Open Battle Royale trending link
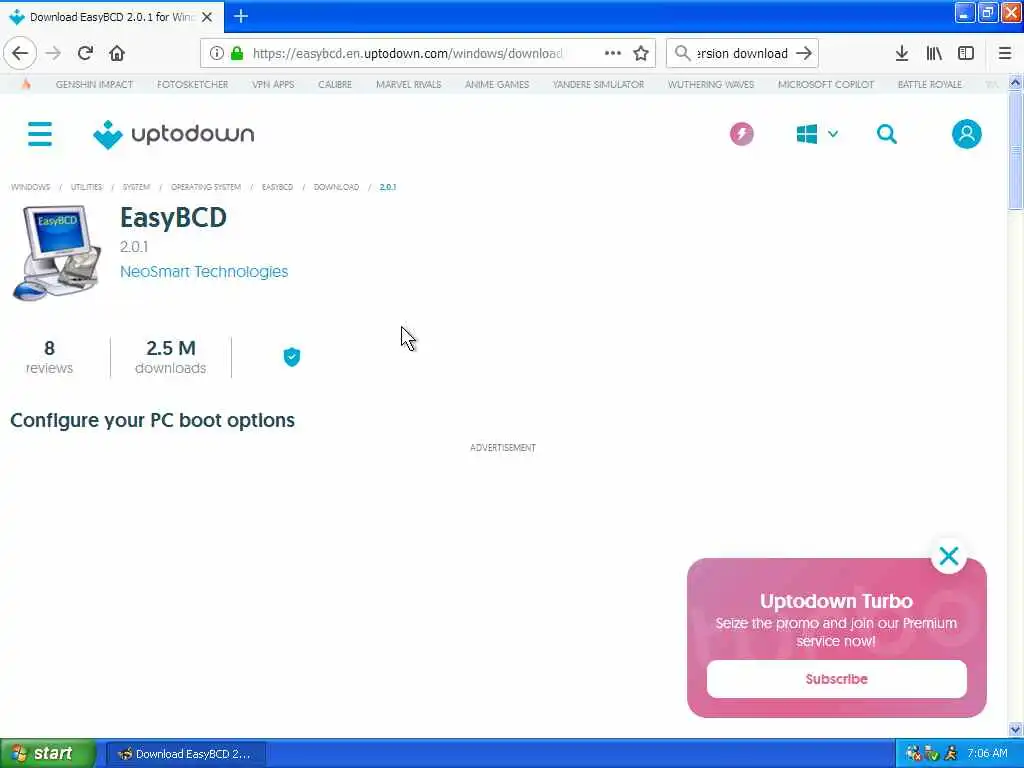The image size is (1024, 768). 929,84
